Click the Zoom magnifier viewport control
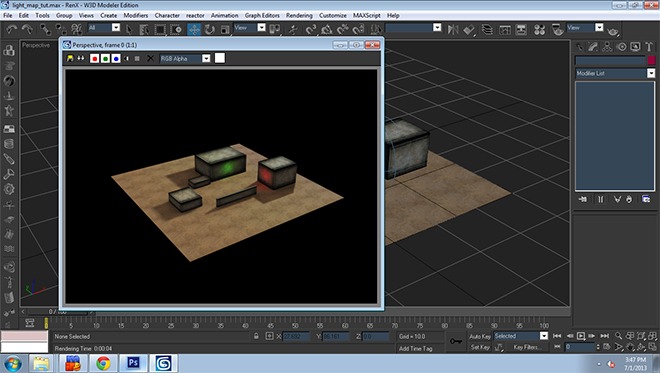The image size is (660, 373). point(618,336)
